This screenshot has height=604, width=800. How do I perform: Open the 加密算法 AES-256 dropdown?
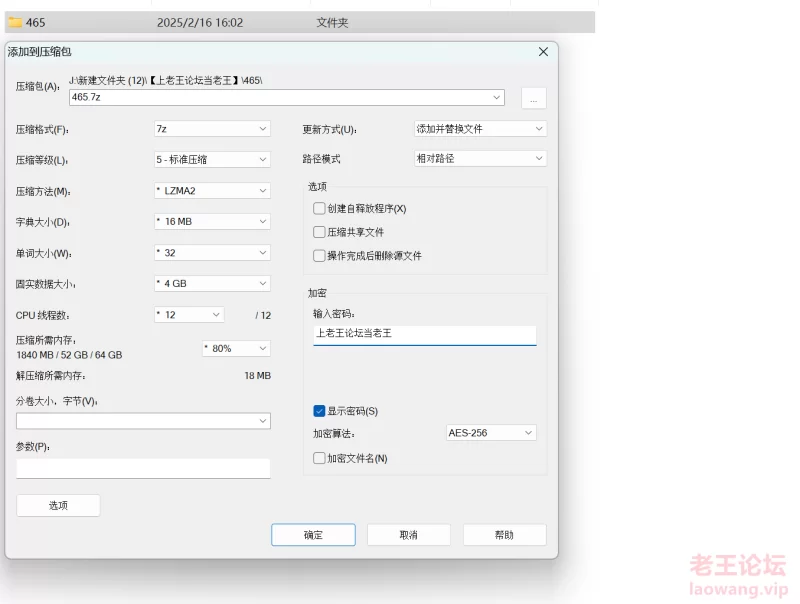(491, 433)
